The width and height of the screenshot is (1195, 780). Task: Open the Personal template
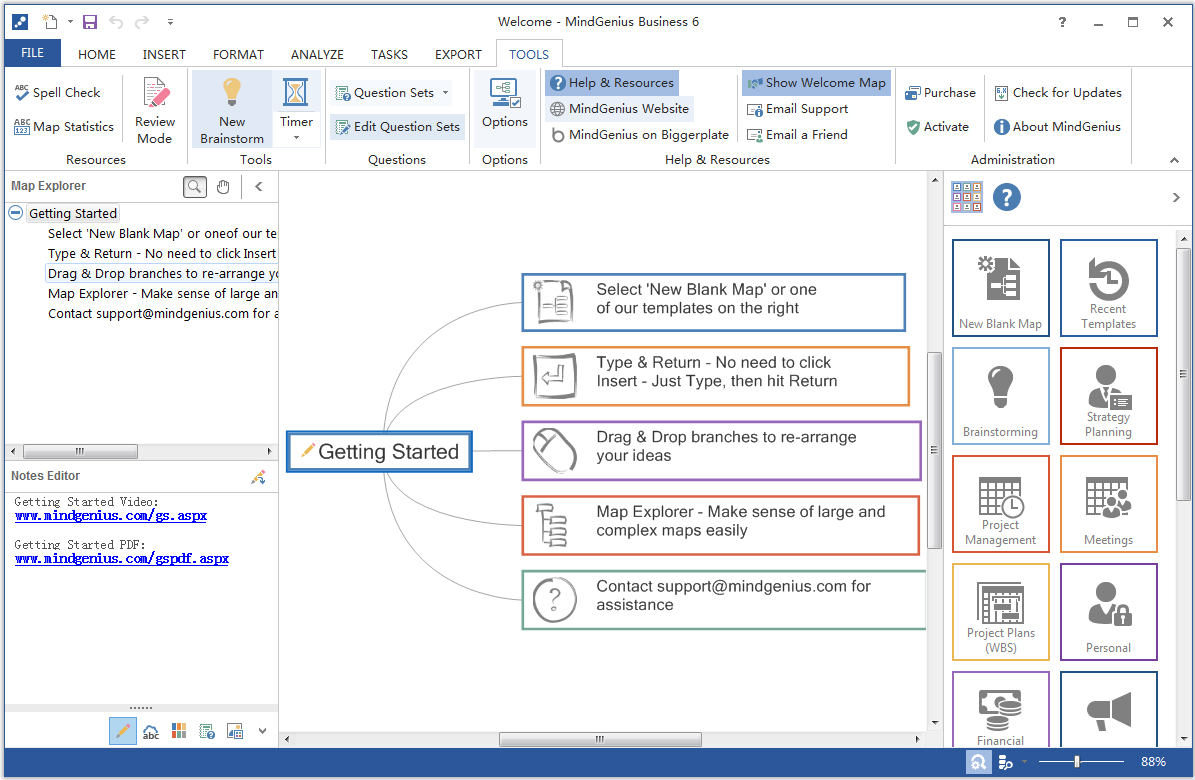1108,611
